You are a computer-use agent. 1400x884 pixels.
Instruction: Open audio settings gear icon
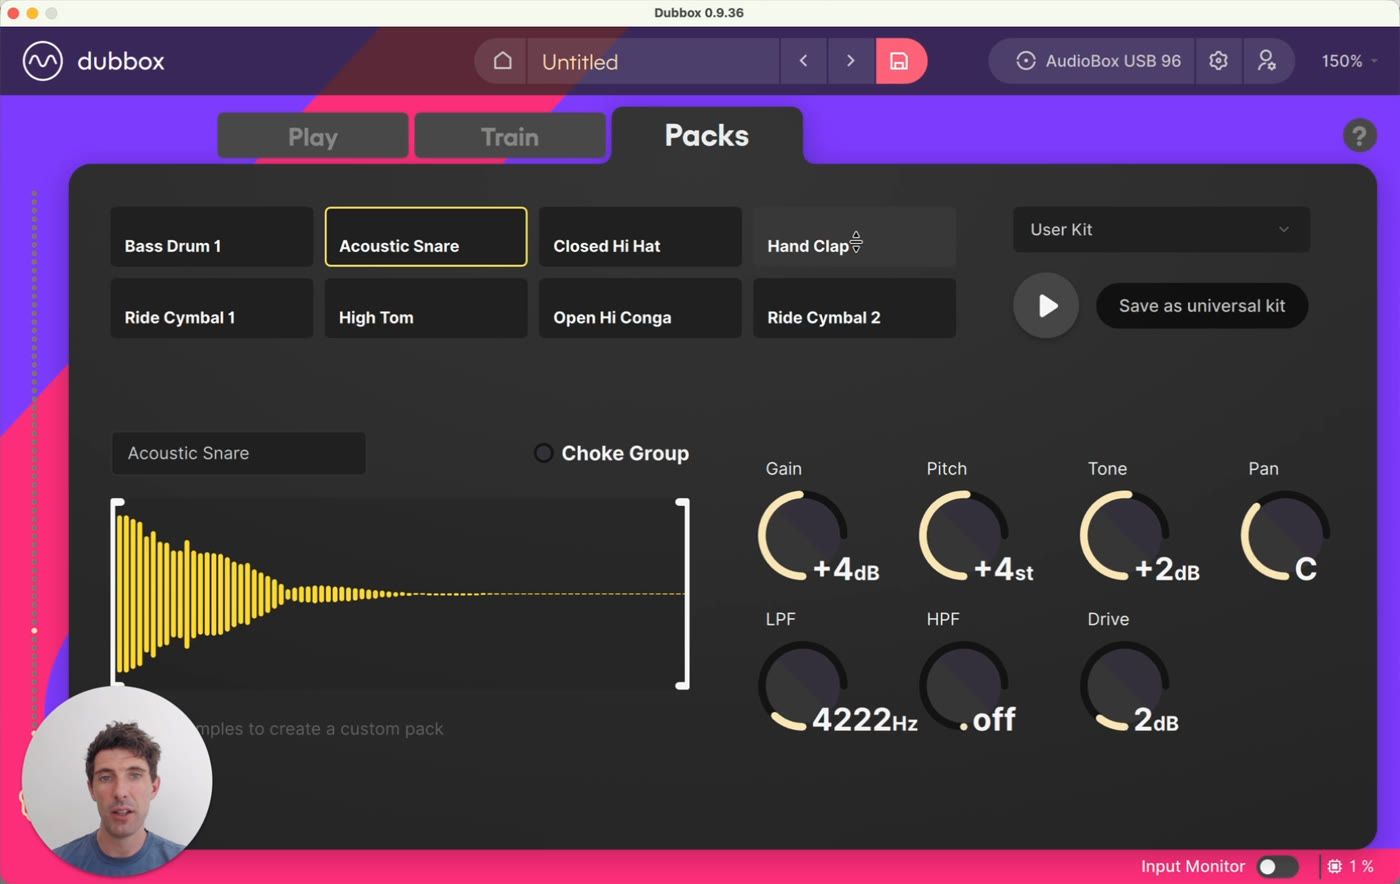[1218, 61]
